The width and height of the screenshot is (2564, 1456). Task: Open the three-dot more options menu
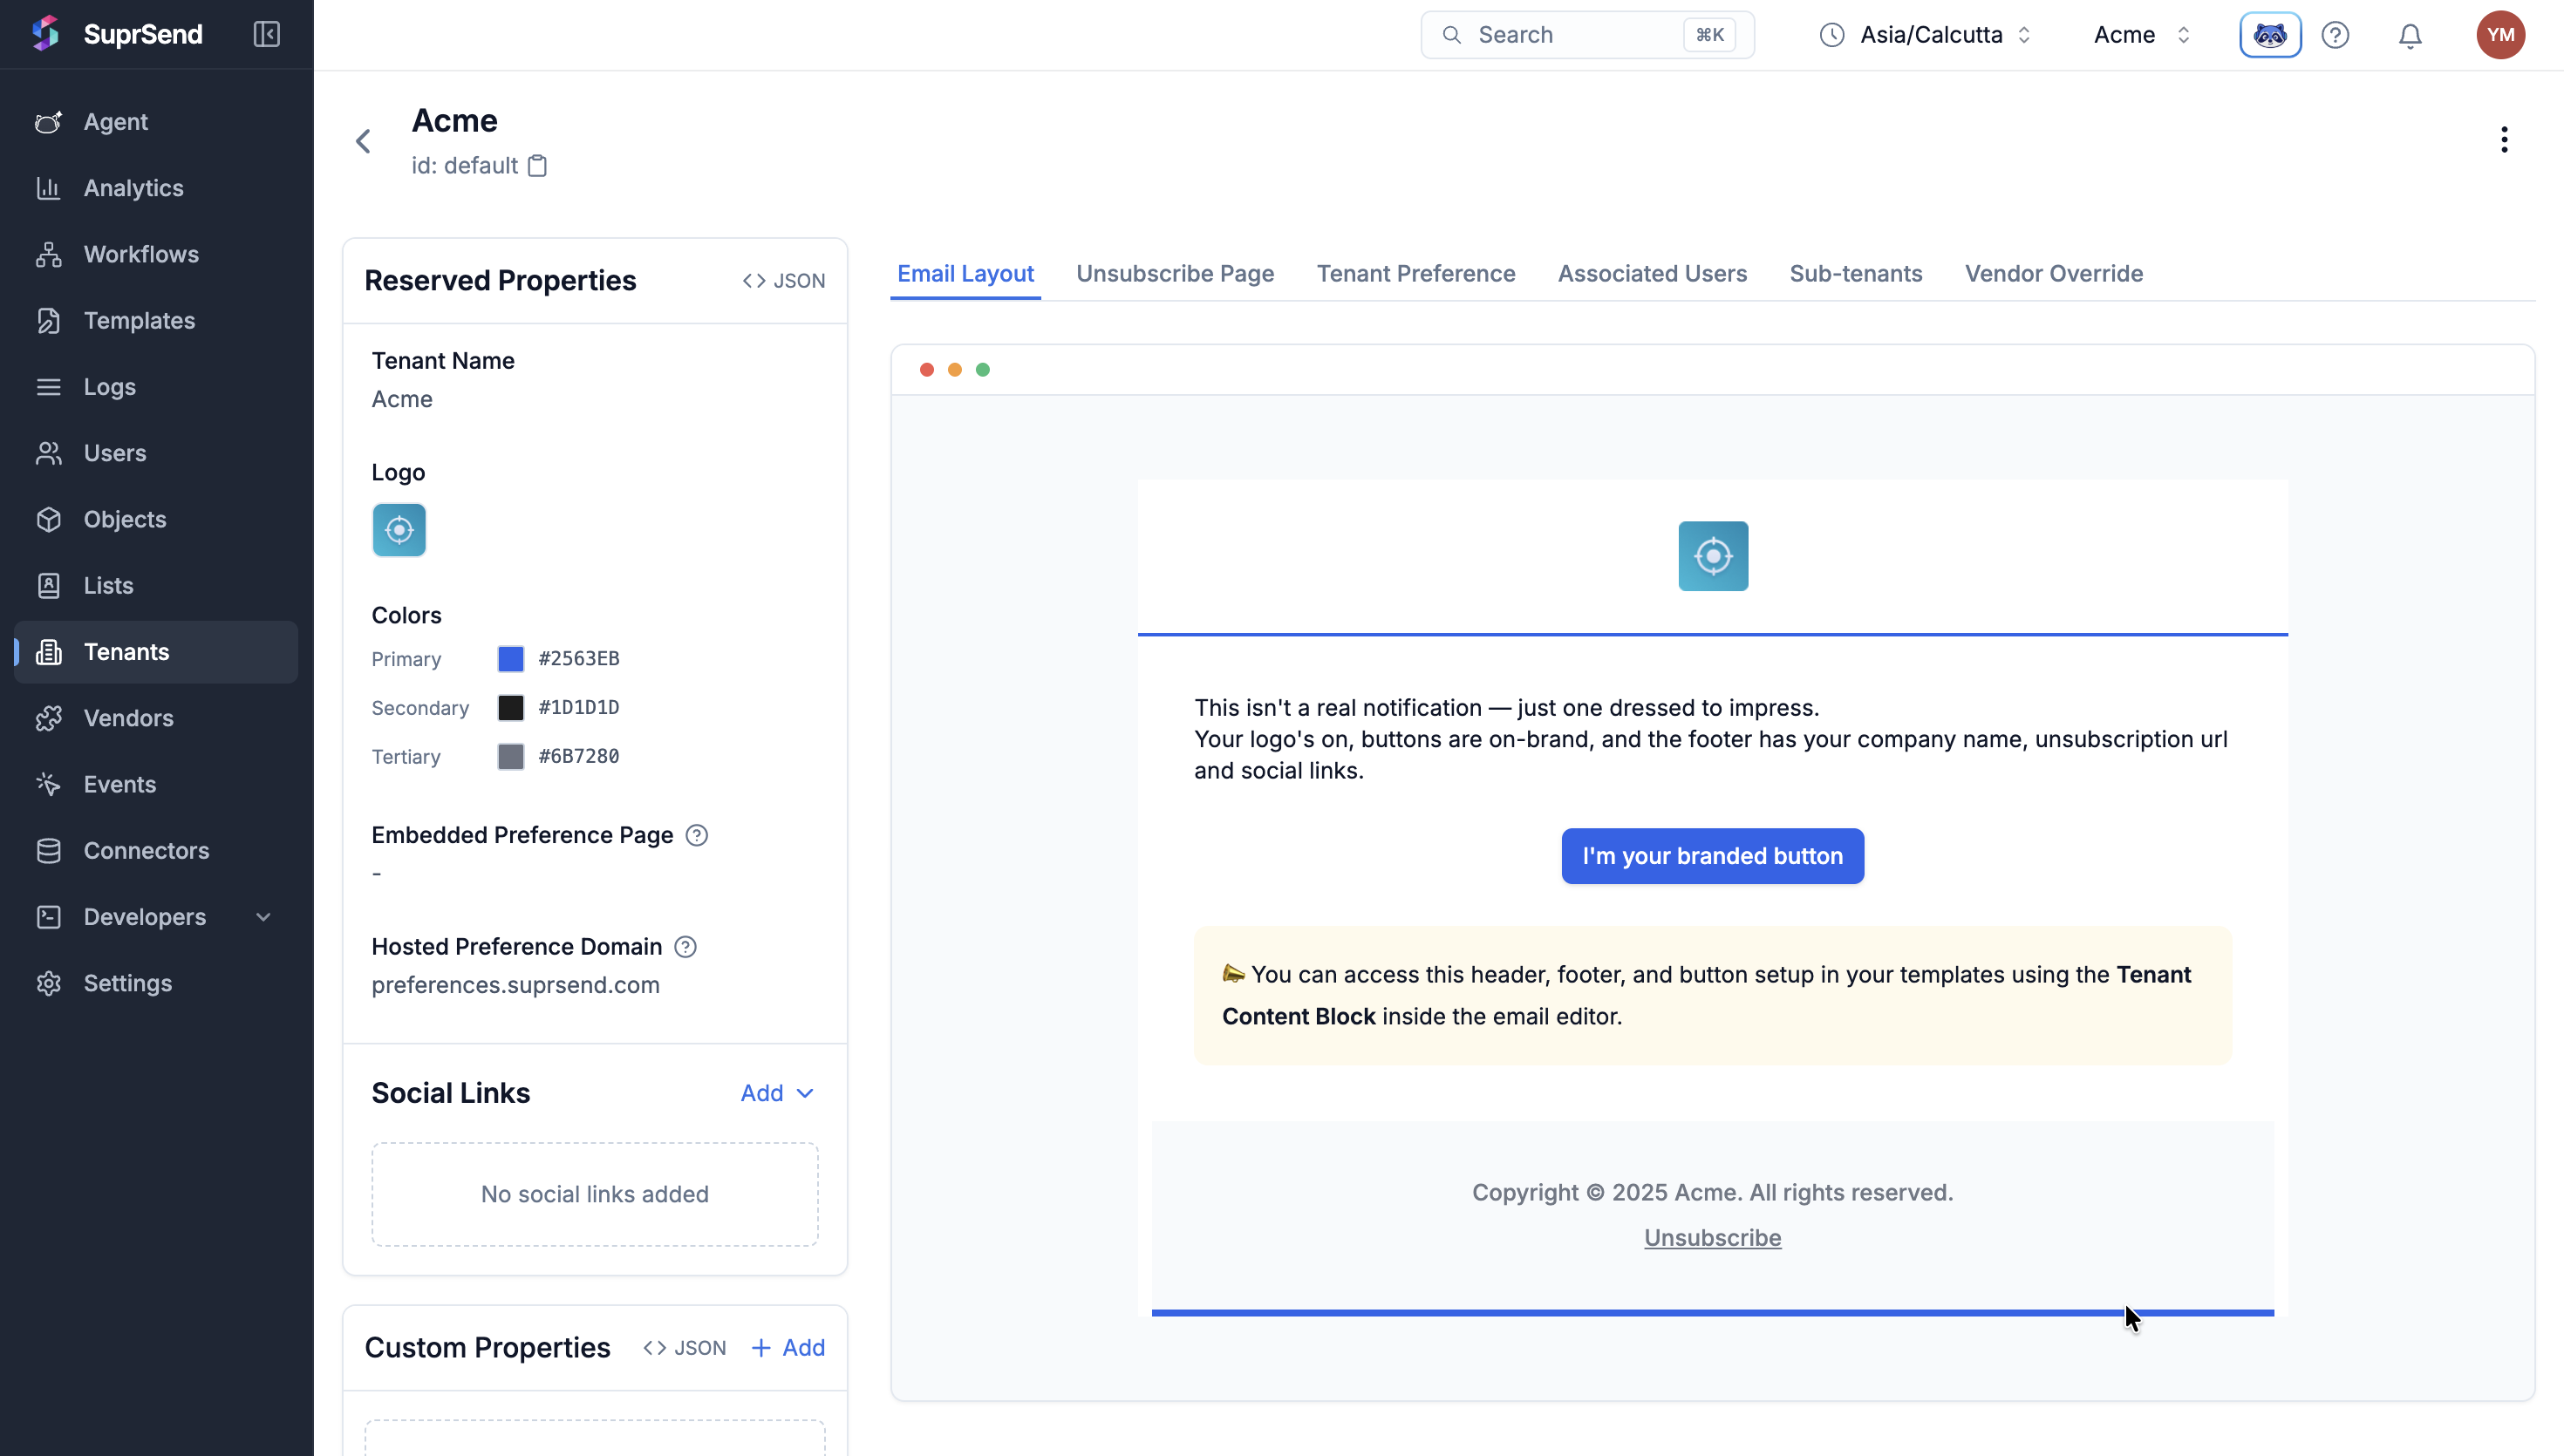pyautogui.click(x=2504, y=140)
